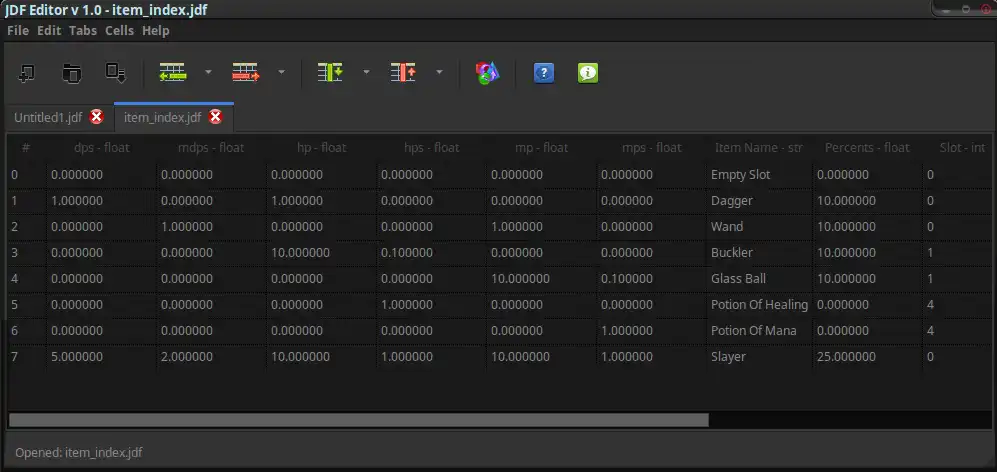Click the 5.000000 dps cell in row 7
The width and height of the screenshot is (997, 472).
[102, 357]
